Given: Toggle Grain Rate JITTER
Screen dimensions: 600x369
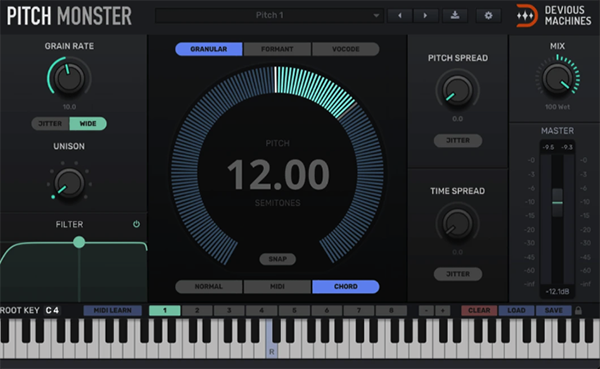Looking at the screenshot, I should (x=50, y=124).
